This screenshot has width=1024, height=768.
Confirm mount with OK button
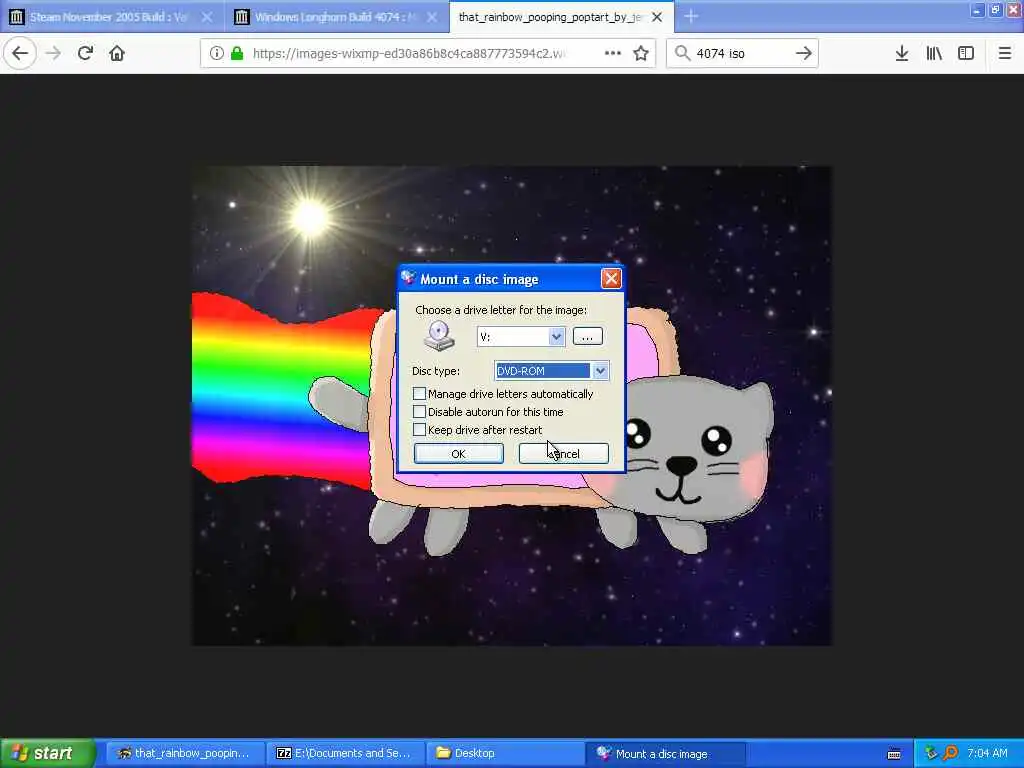(458, 454)
